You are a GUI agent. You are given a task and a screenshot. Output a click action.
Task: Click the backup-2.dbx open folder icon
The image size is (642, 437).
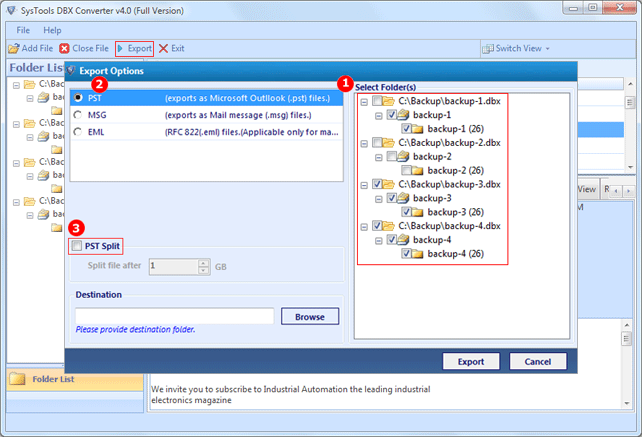[389, 143]
